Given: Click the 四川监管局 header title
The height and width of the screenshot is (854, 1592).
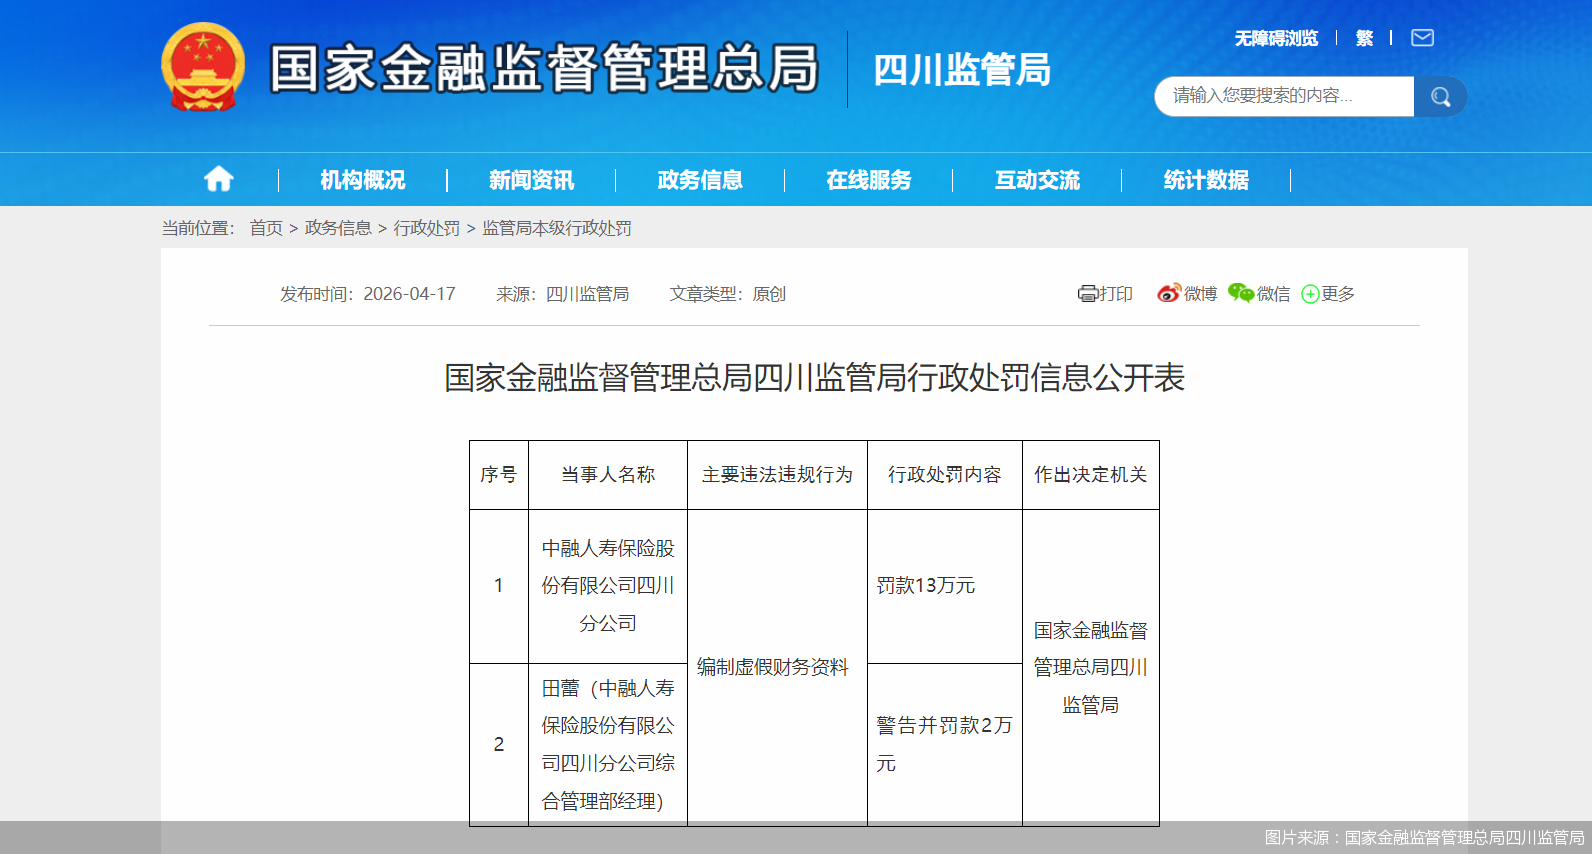Looking at the screenshot, I should (962, 70).
